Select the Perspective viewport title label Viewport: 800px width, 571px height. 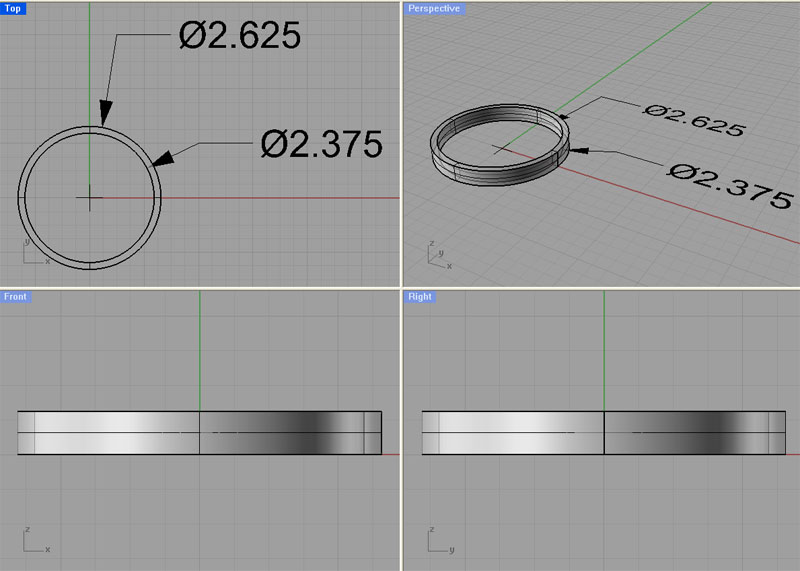[434, 8]
